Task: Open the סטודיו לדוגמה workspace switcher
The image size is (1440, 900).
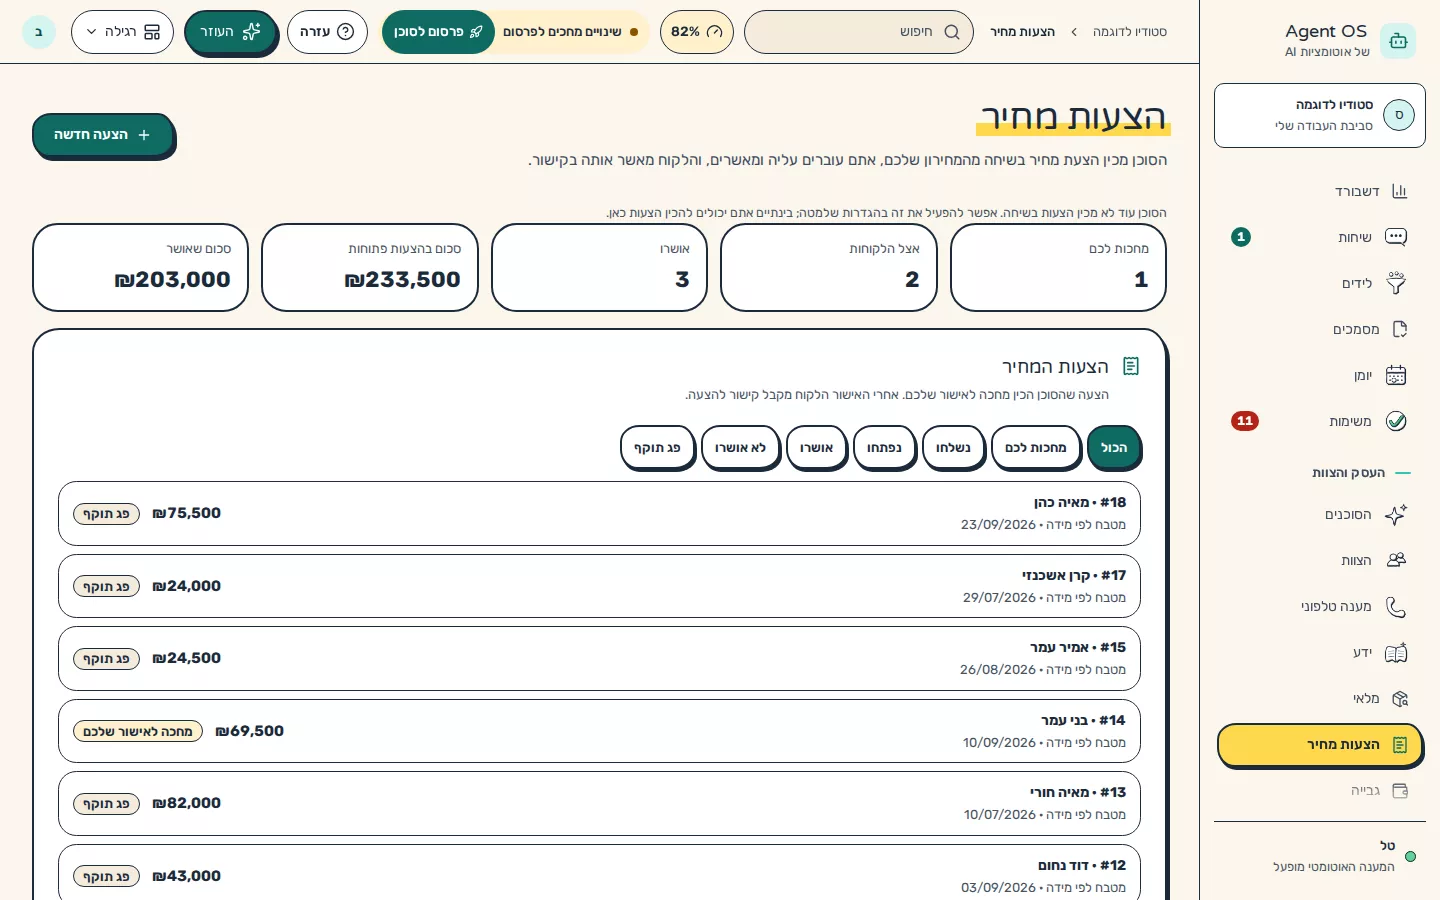Action: point(1319,115)
